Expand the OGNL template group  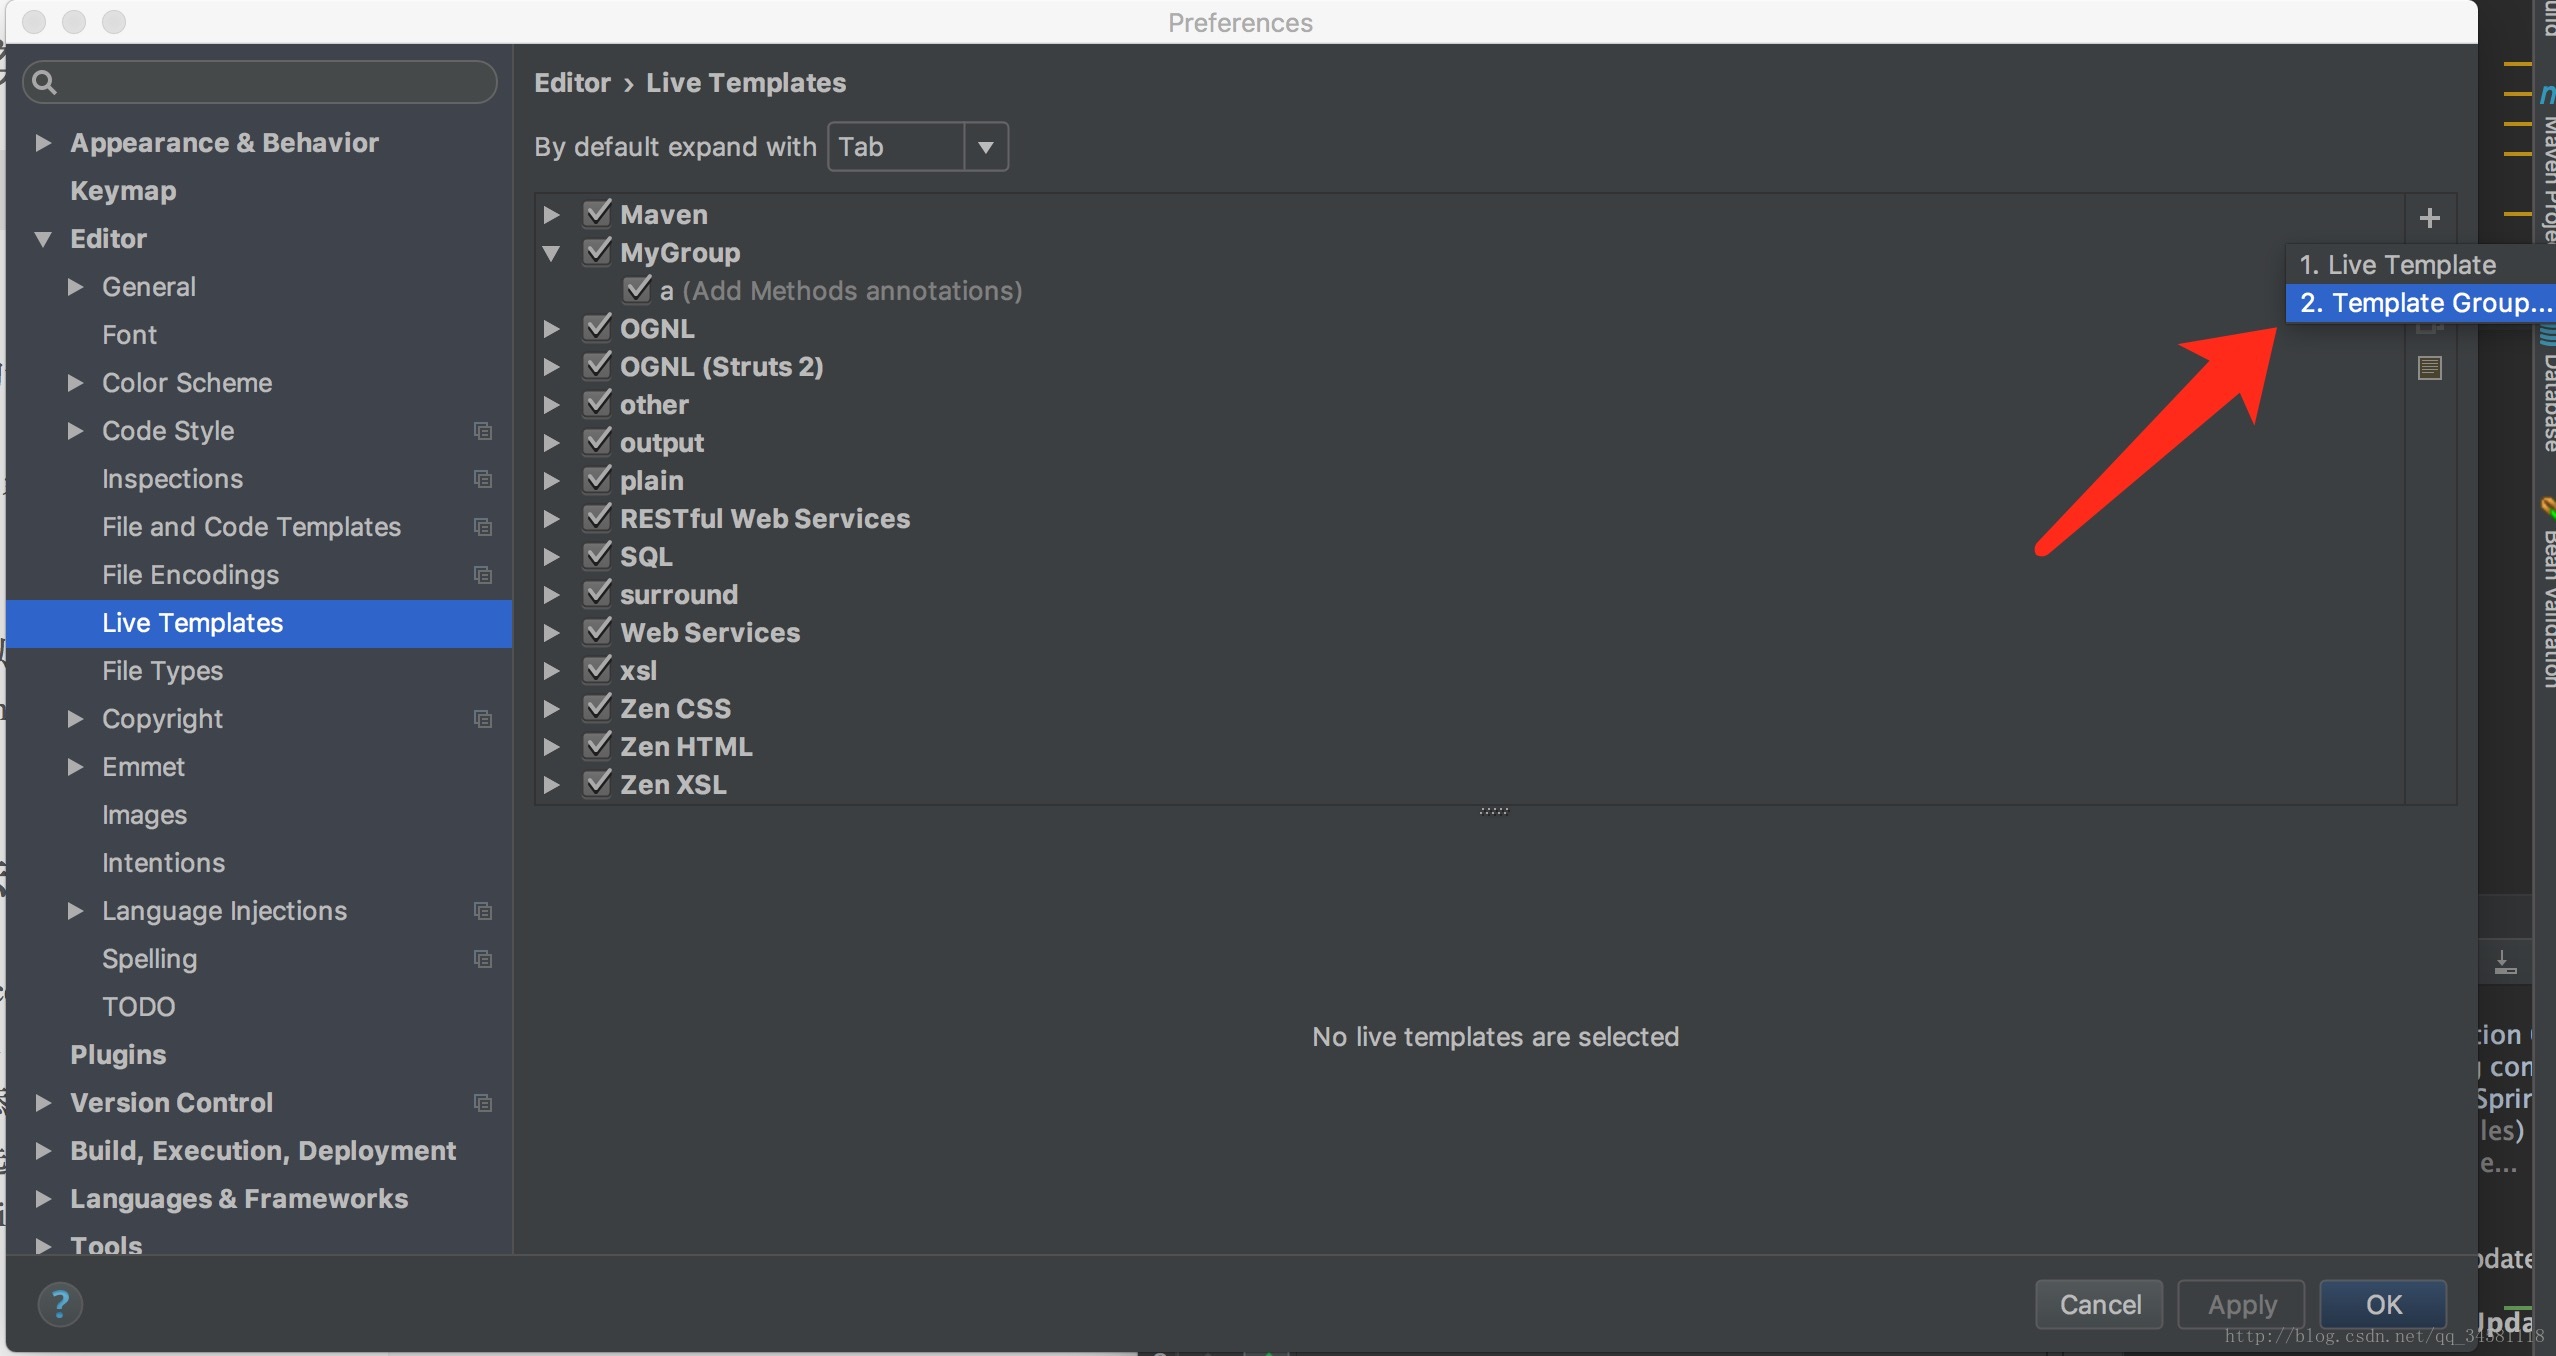(x=554, y=328)
